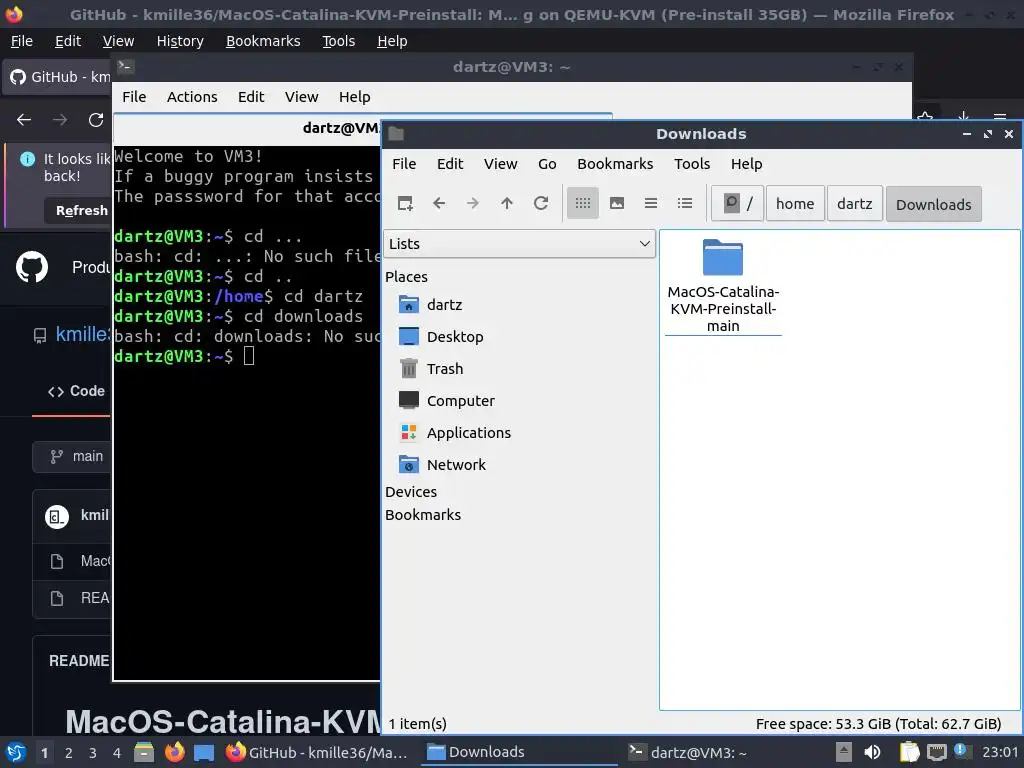Viewport: 1024px width, 768px height.
Task: Open Firefox Bookmarks menu
Action: point(263,41)
